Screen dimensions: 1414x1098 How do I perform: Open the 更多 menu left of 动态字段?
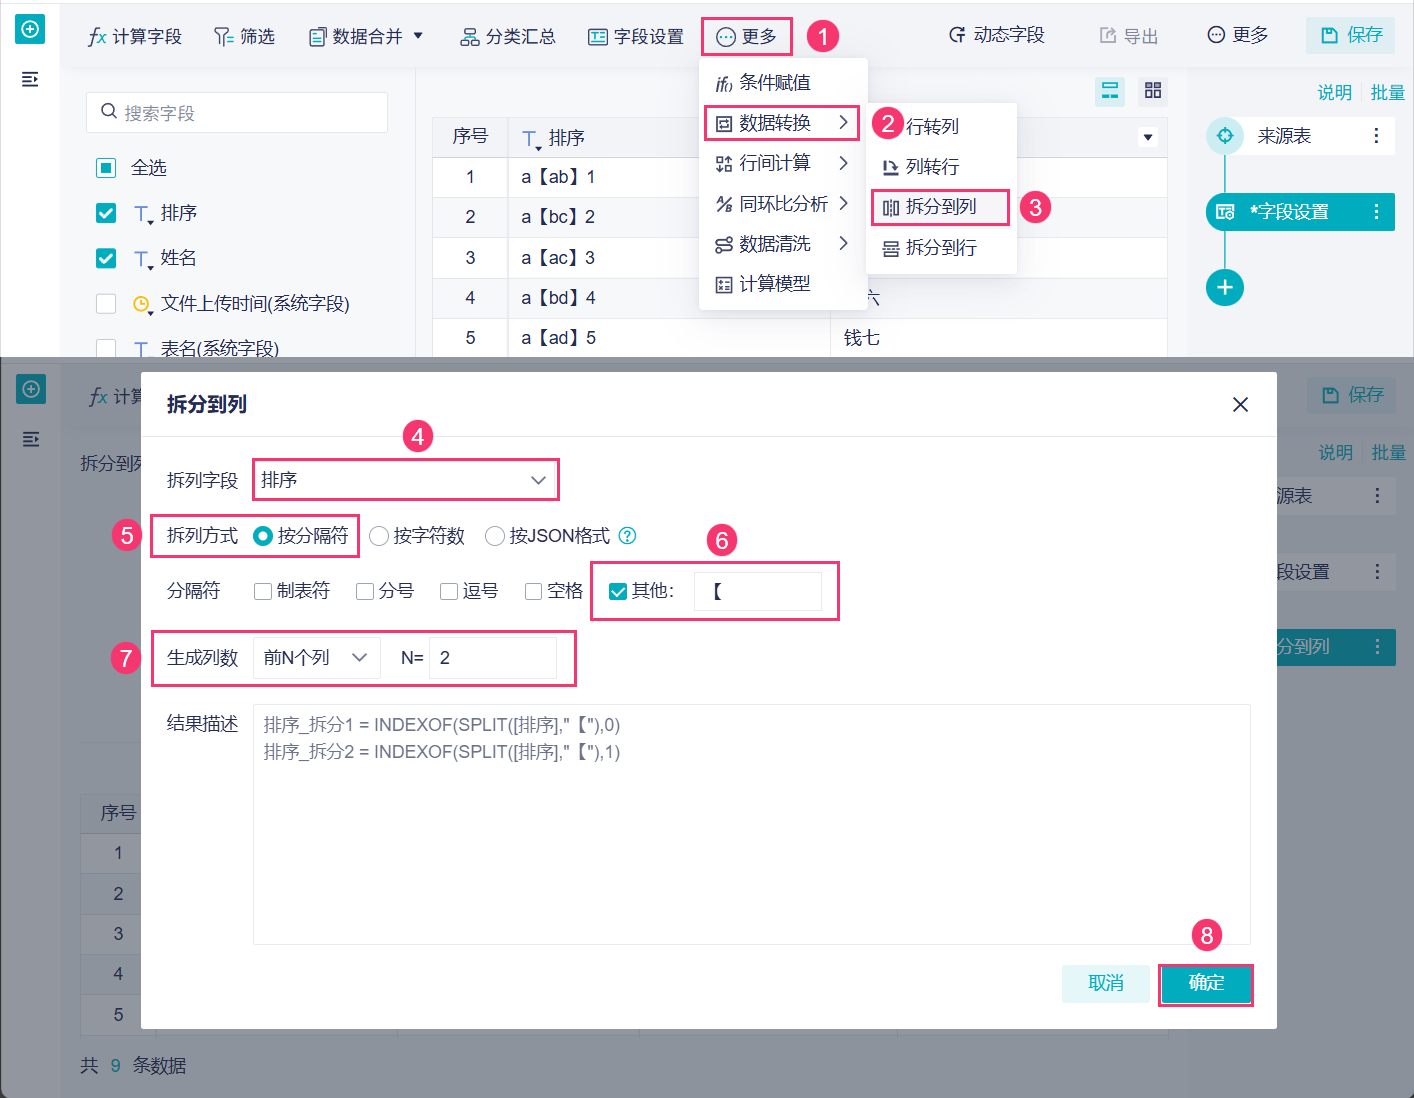746,37
